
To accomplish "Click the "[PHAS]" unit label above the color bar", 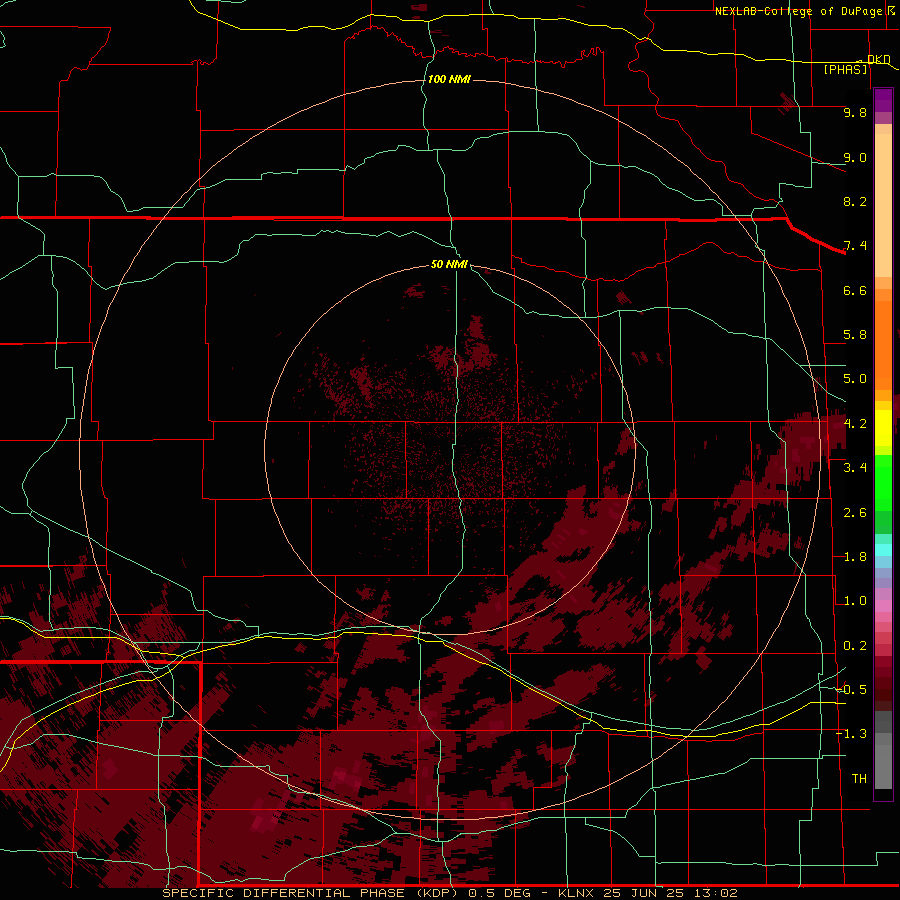I will tap(845, 69).
